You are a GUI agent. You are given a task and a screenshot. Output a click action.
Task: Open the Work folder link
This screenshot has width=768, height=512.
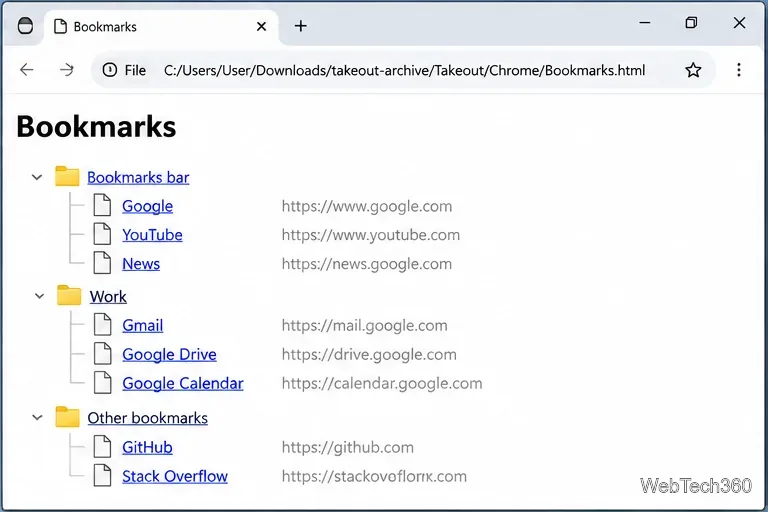[108, 297]
